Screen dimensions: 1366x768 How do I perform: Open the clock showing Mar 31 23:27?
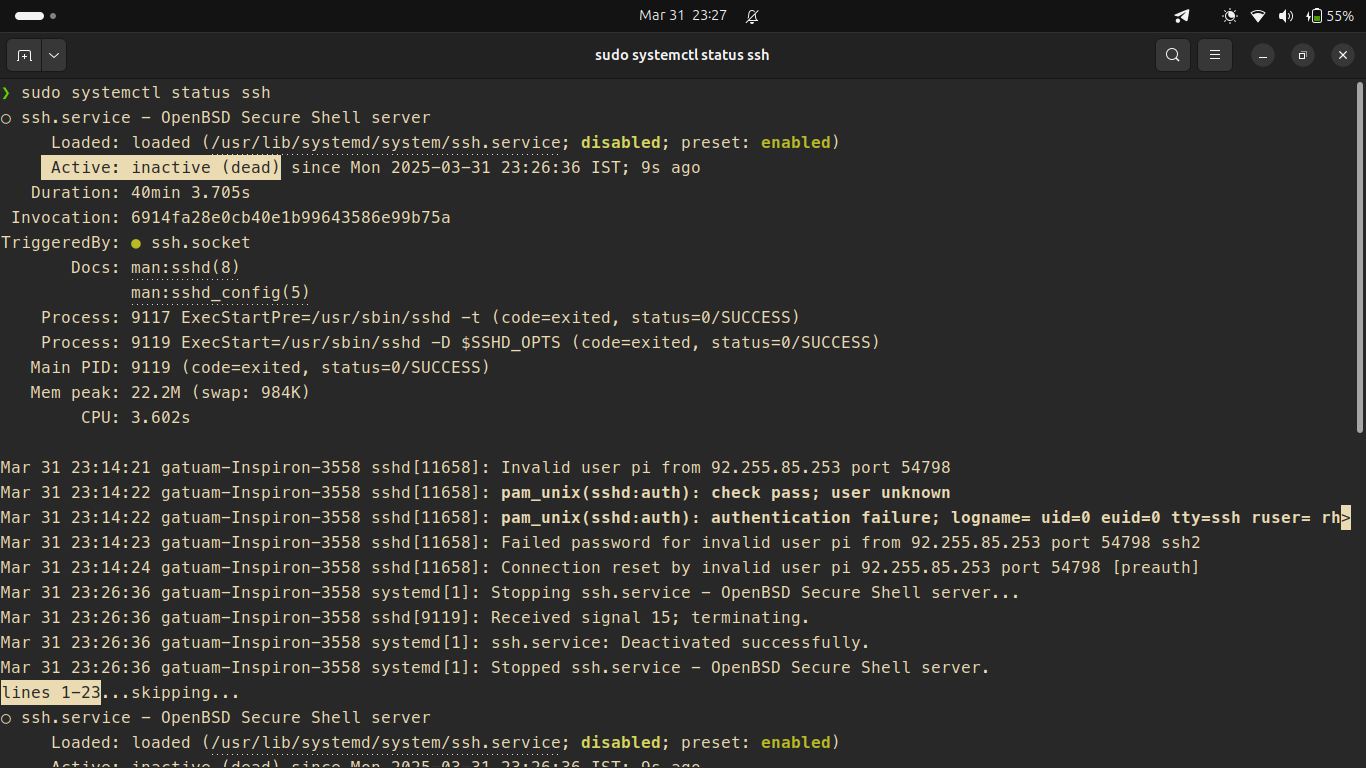(683, 16)
